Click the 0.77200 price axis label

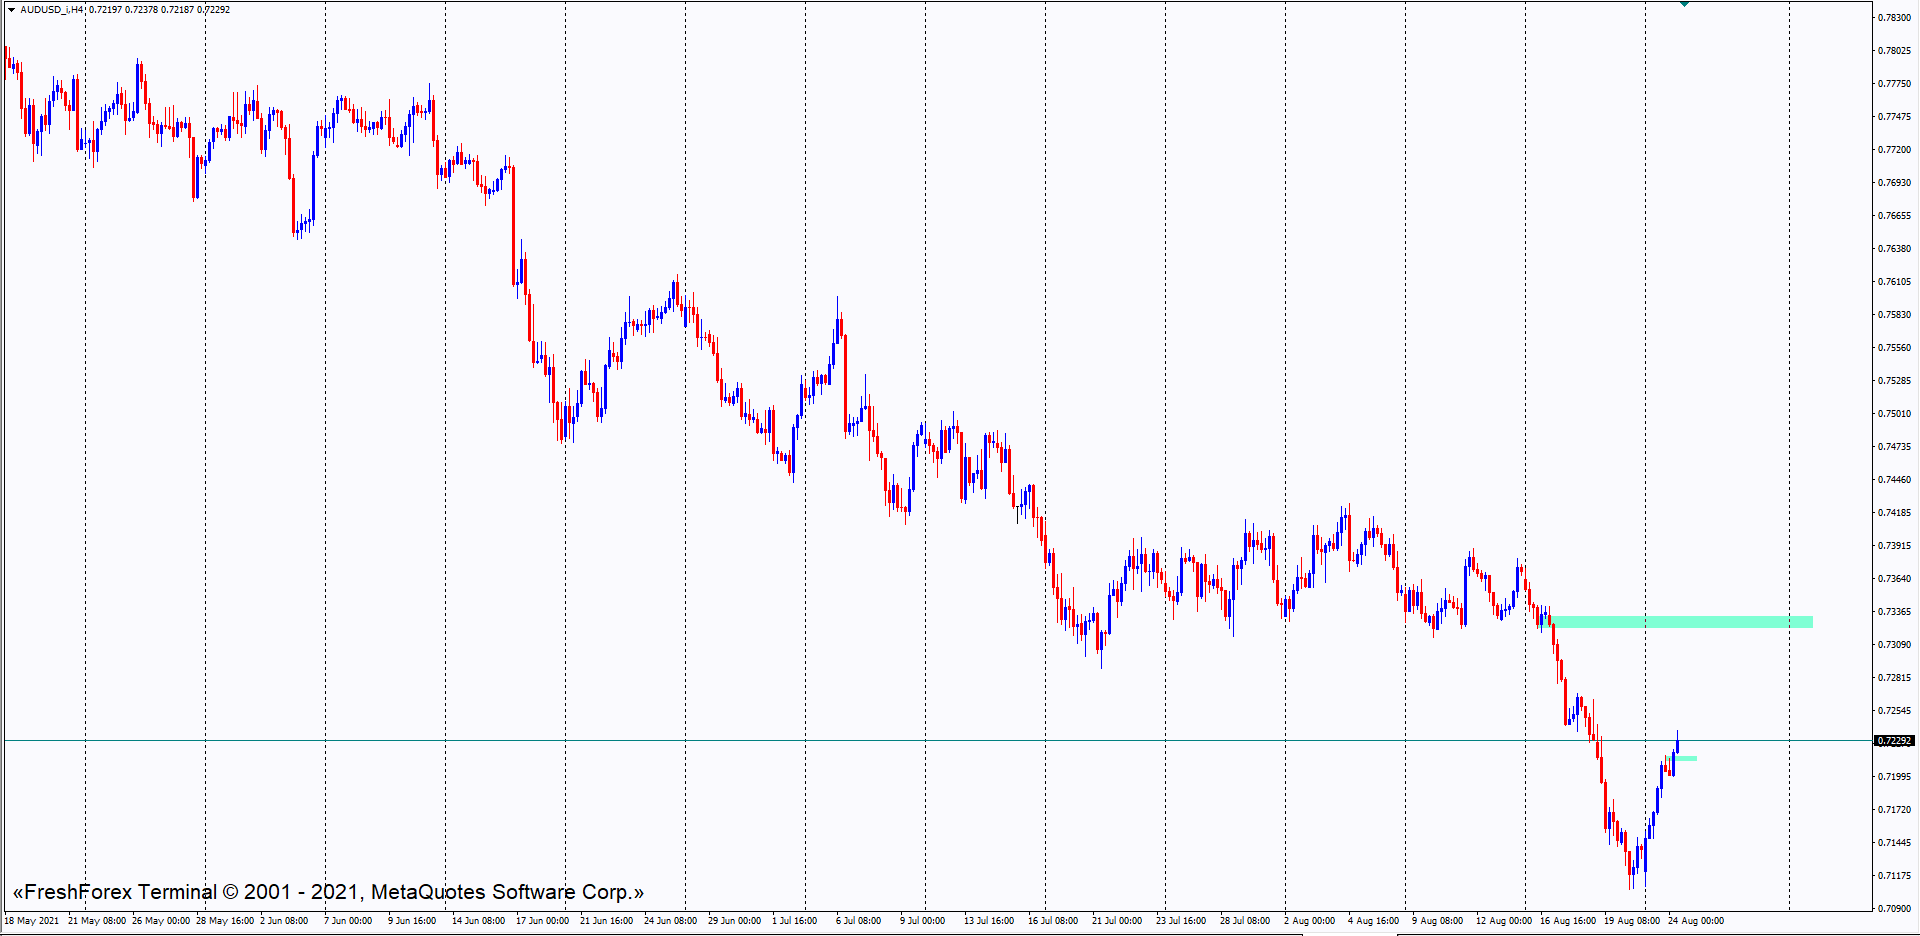[1895, 150]
